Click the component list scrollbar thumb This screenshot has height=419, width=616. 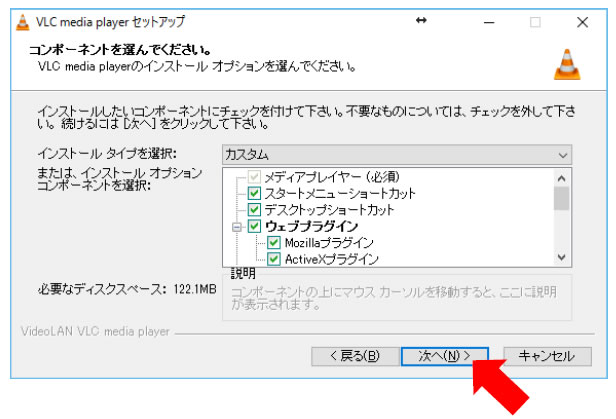561,198
